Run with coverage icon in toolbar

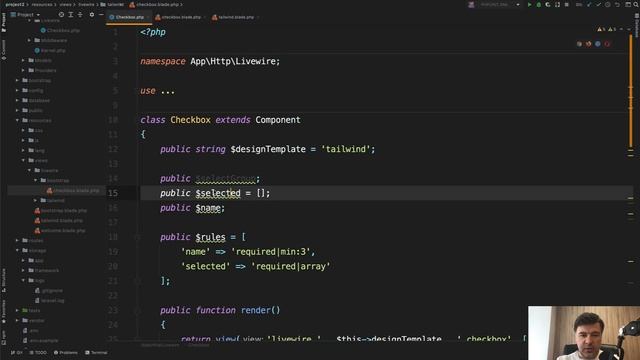tap(548, 4)
